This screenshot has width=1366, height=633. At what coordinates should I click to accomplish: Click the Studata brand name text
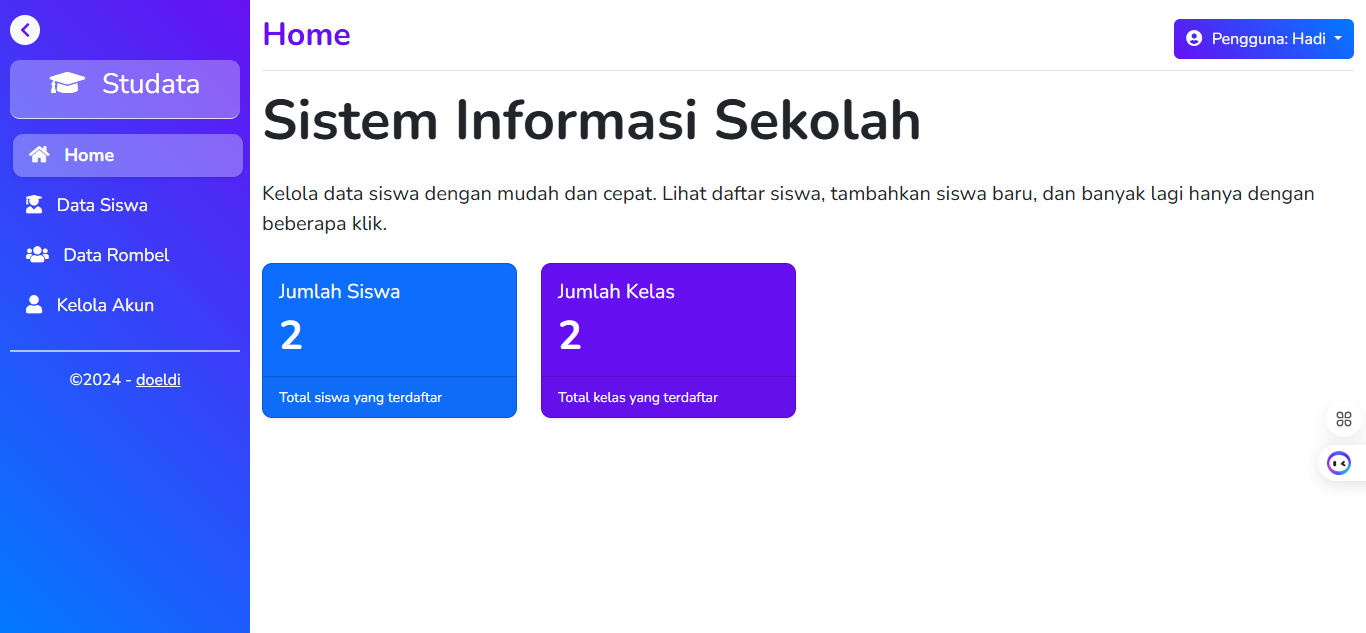151,84
